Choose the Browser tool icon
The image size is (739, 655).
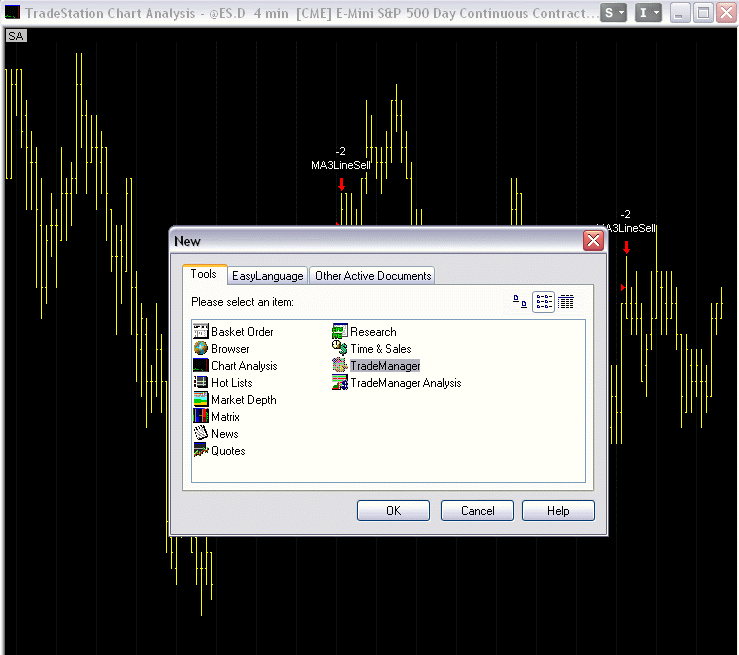pos(201,349)
